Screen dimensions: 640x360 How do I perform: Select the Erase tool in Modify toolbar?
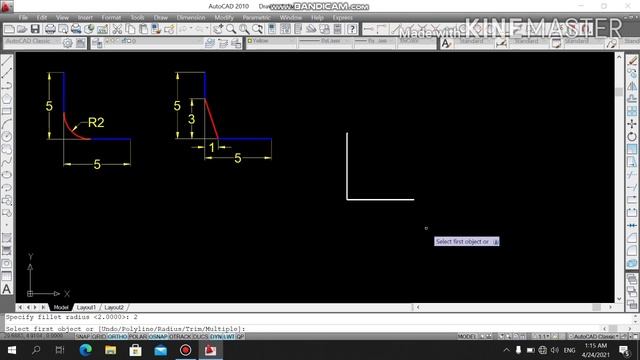coord(632,61)
